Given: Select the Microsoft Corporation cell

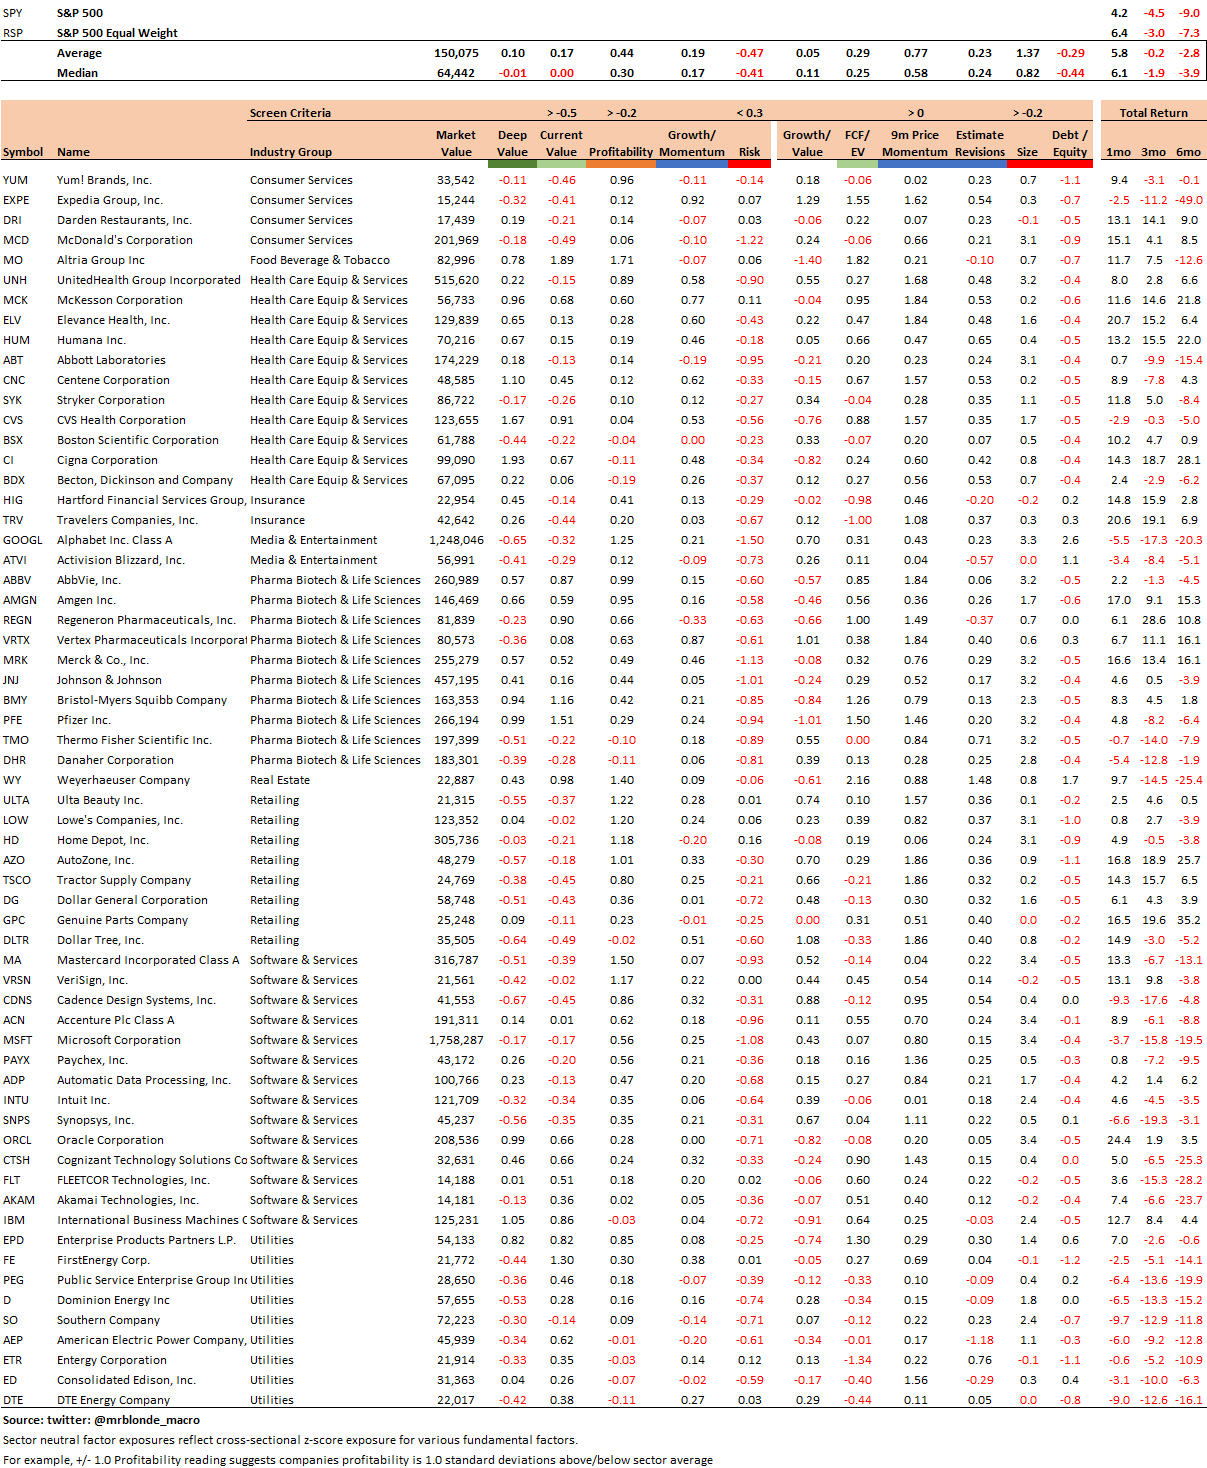Looking at the screenshot, I should click(x=119, y=1040).
